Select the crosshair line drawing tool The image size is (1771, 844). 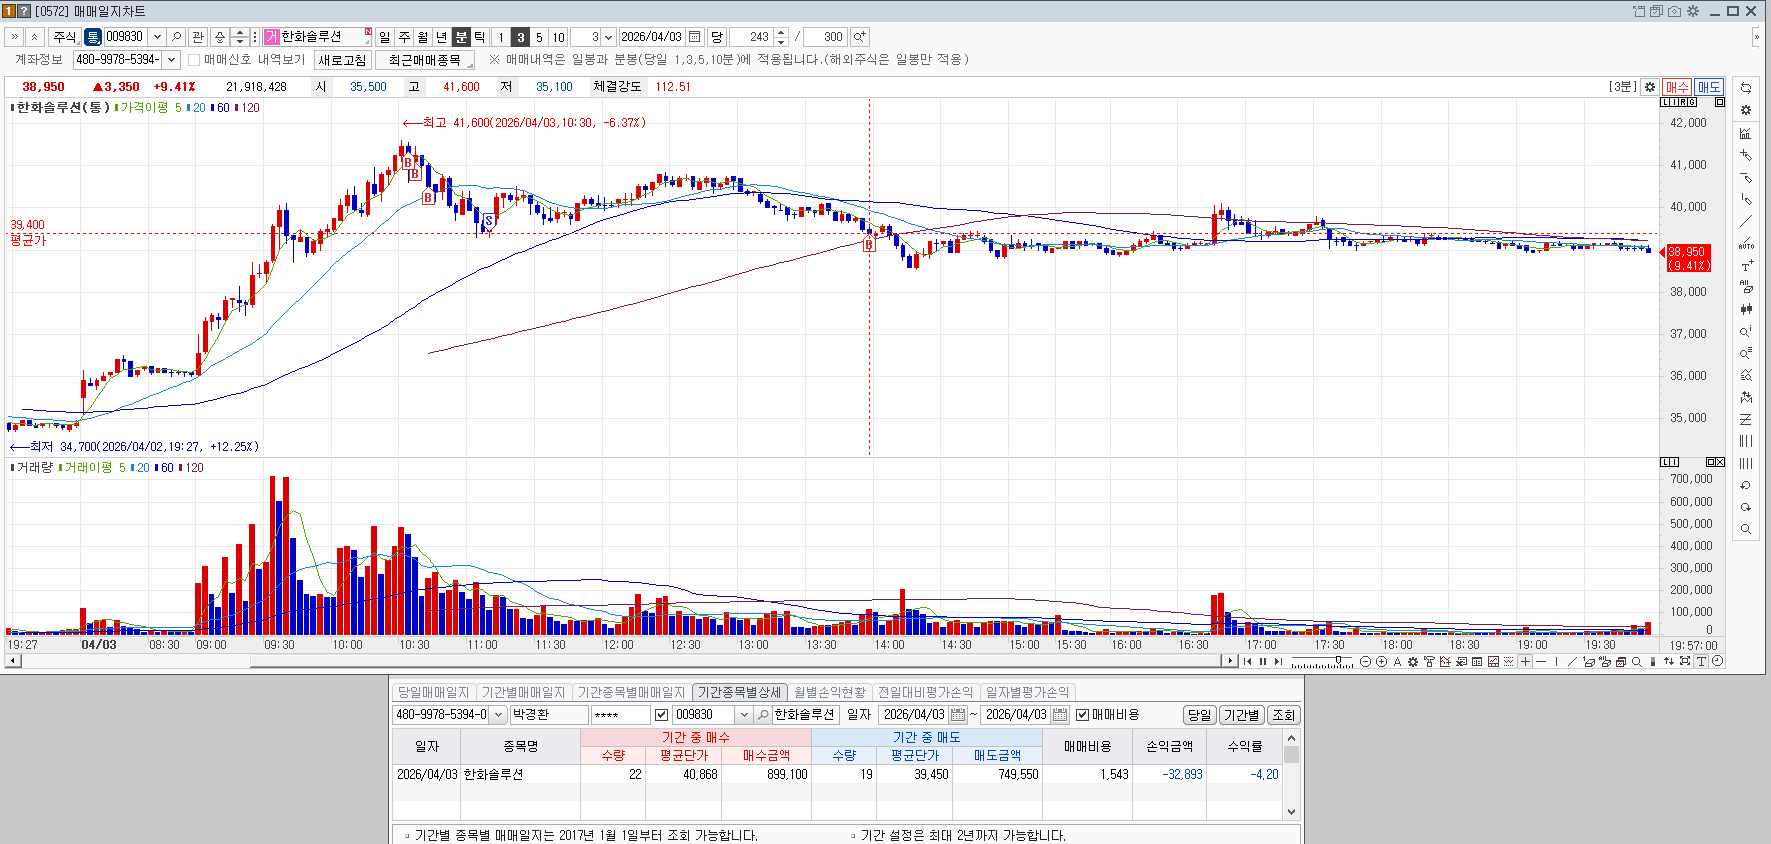1746,155
